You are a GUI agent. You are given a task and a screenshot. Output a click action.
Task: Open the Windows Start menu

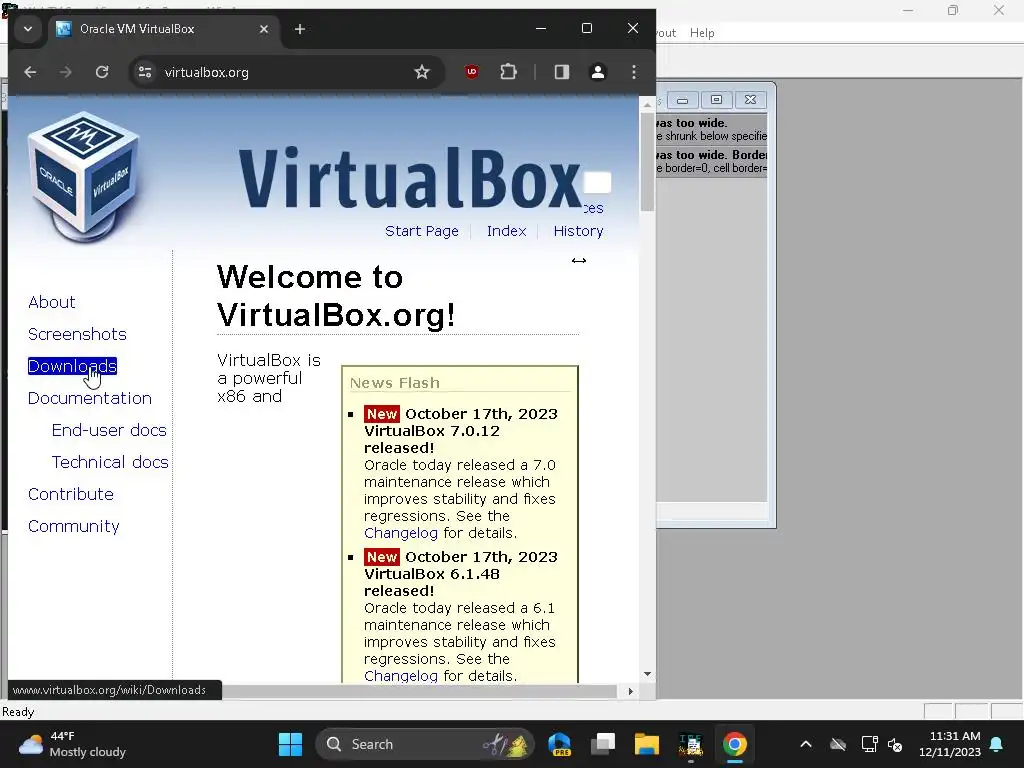pos(290,744)
